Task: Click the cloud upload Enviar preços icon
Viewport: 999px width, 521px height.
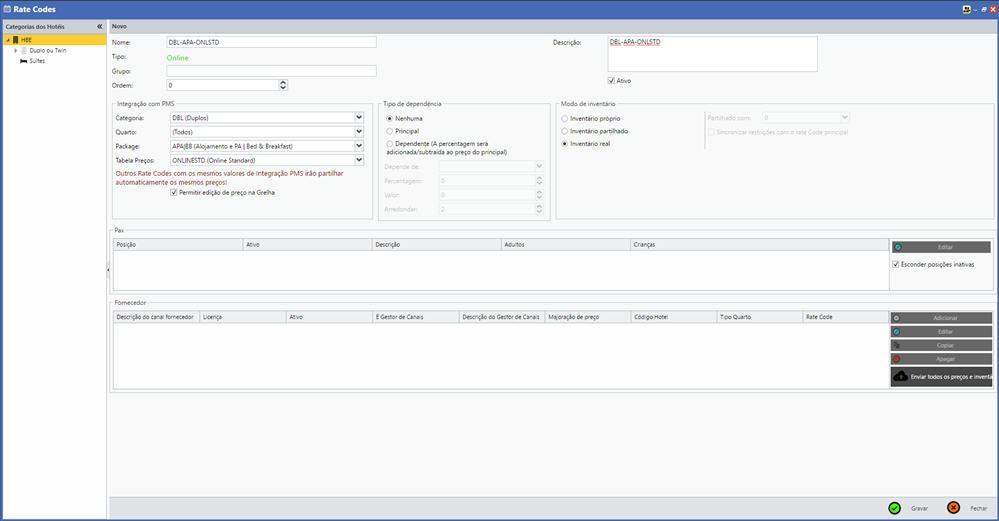Action: click(x=901, y=376)
